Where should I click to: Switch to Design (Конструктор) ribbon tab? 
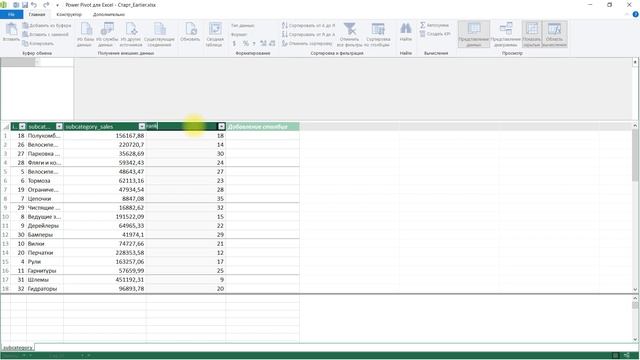tap(69, 14)
